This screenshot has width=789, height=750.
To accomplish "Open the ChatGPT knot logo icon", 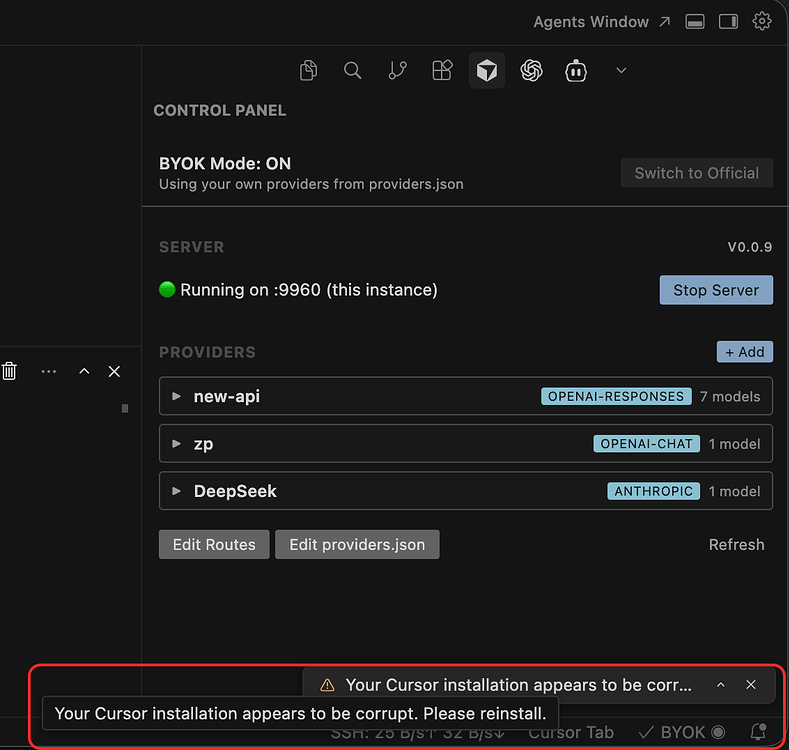I will click(x=531, y=70).
